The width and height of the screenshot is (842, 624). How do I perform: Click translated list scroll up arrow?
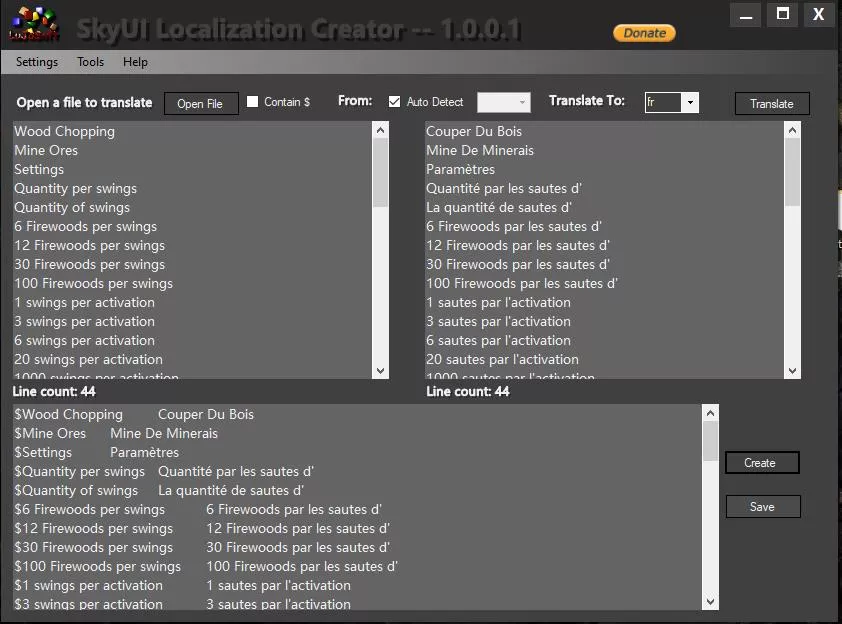793,130
